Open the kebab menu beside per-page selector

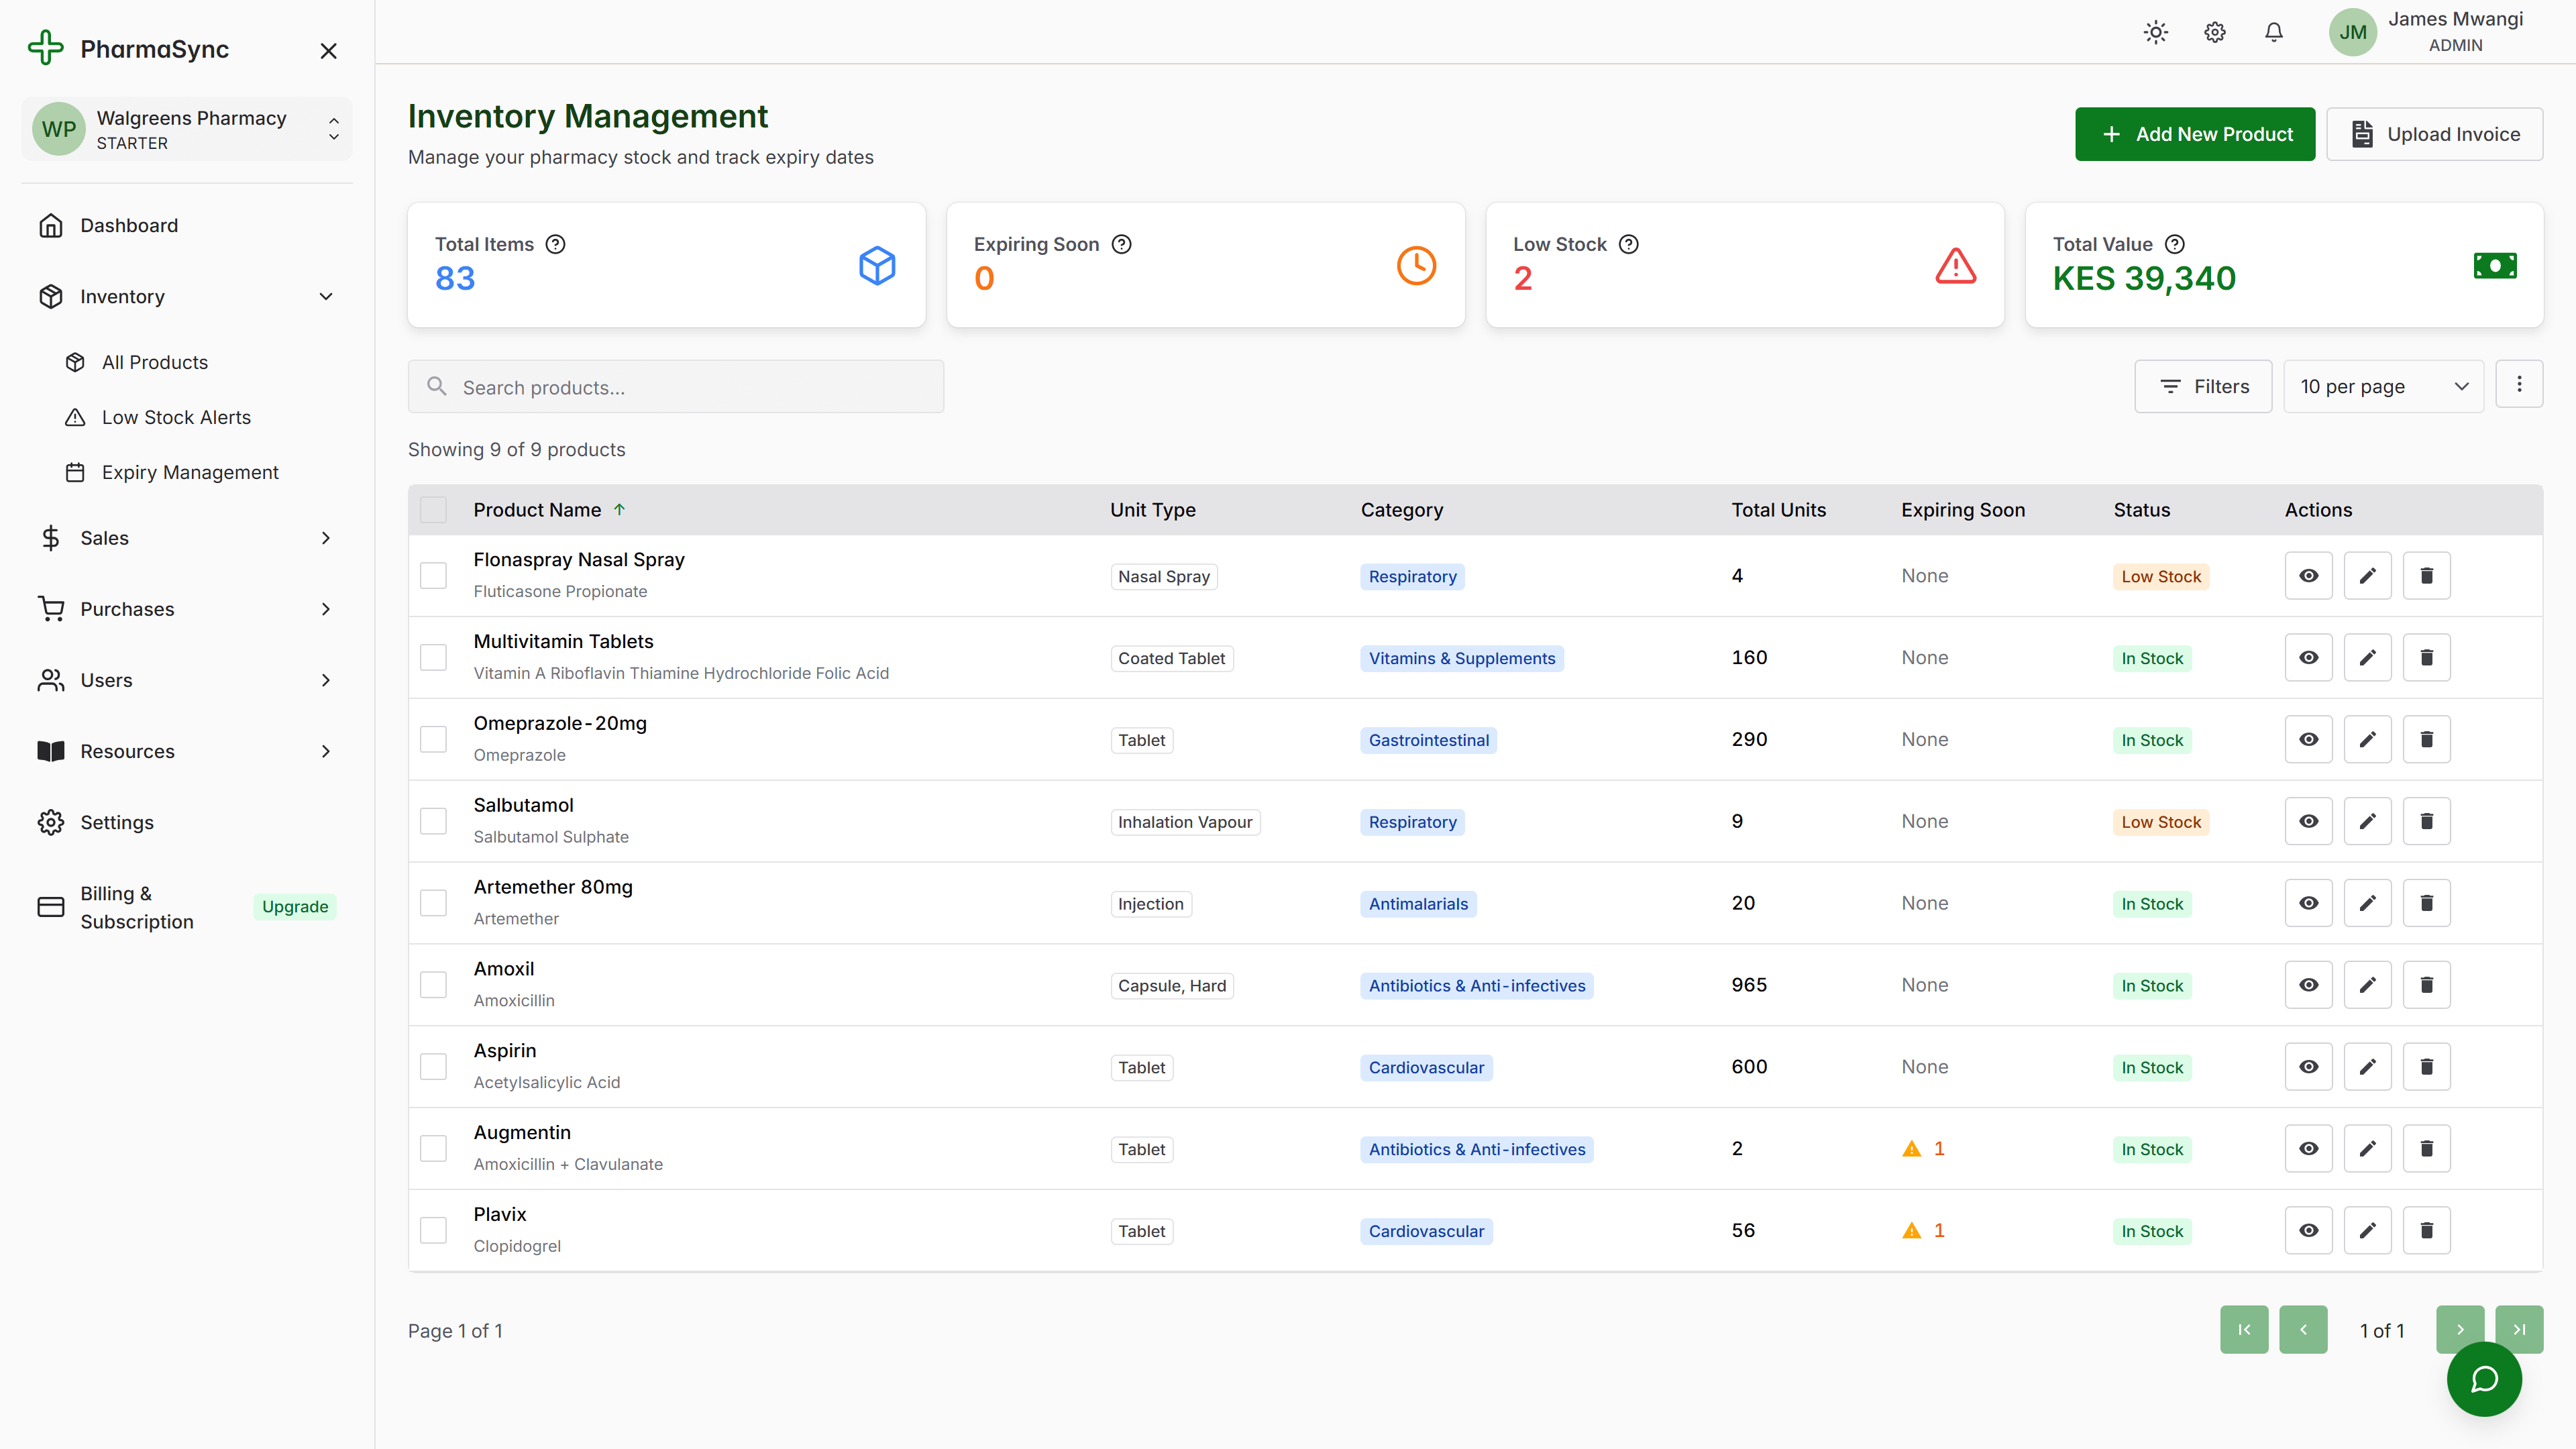click(2520, 384)
